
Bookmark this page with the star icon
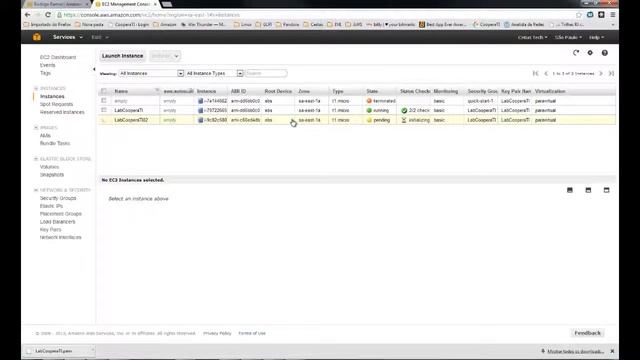(x=578, y=15)
